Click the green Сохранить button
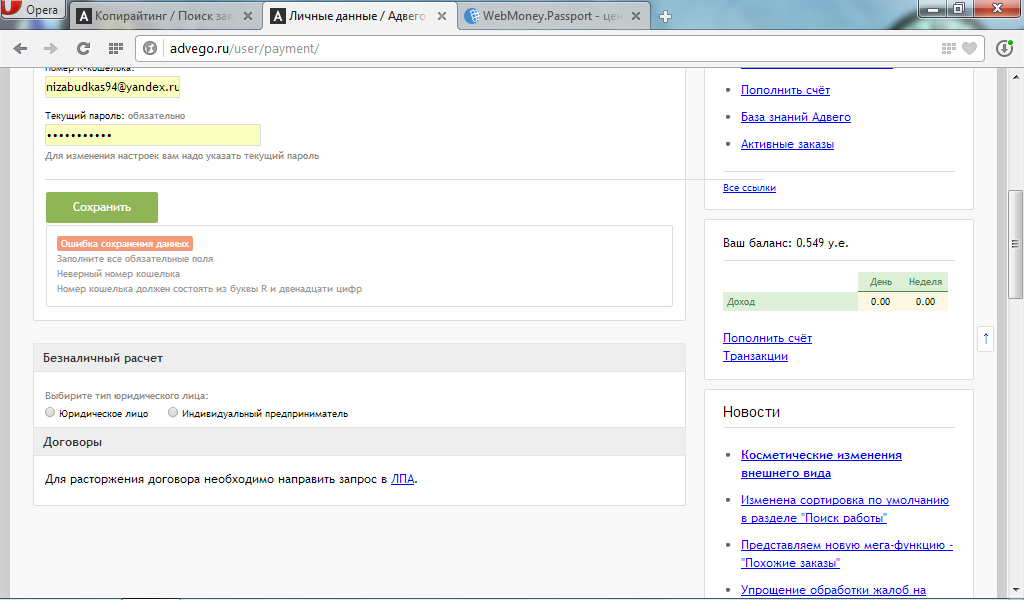 pos(102,207)
